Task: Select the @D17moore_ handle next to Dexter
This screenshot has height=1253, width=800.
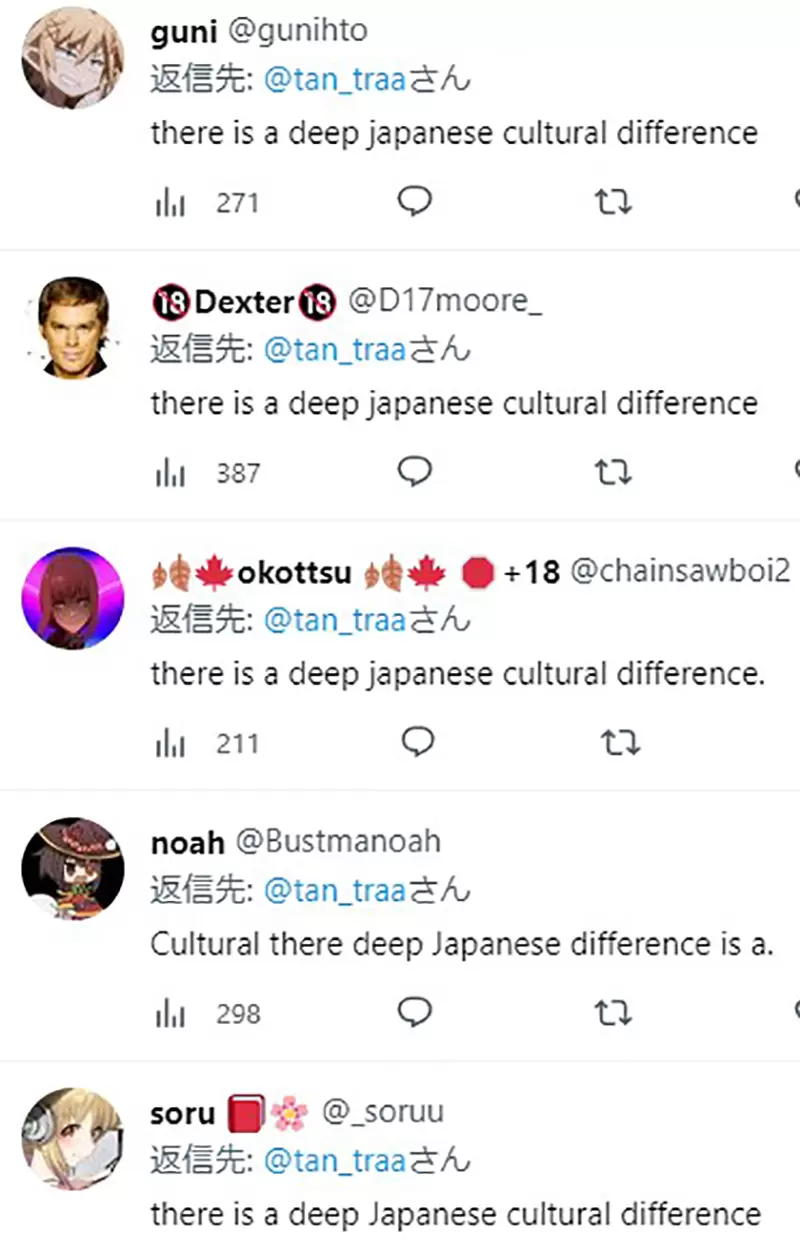Action: (447, 300)
